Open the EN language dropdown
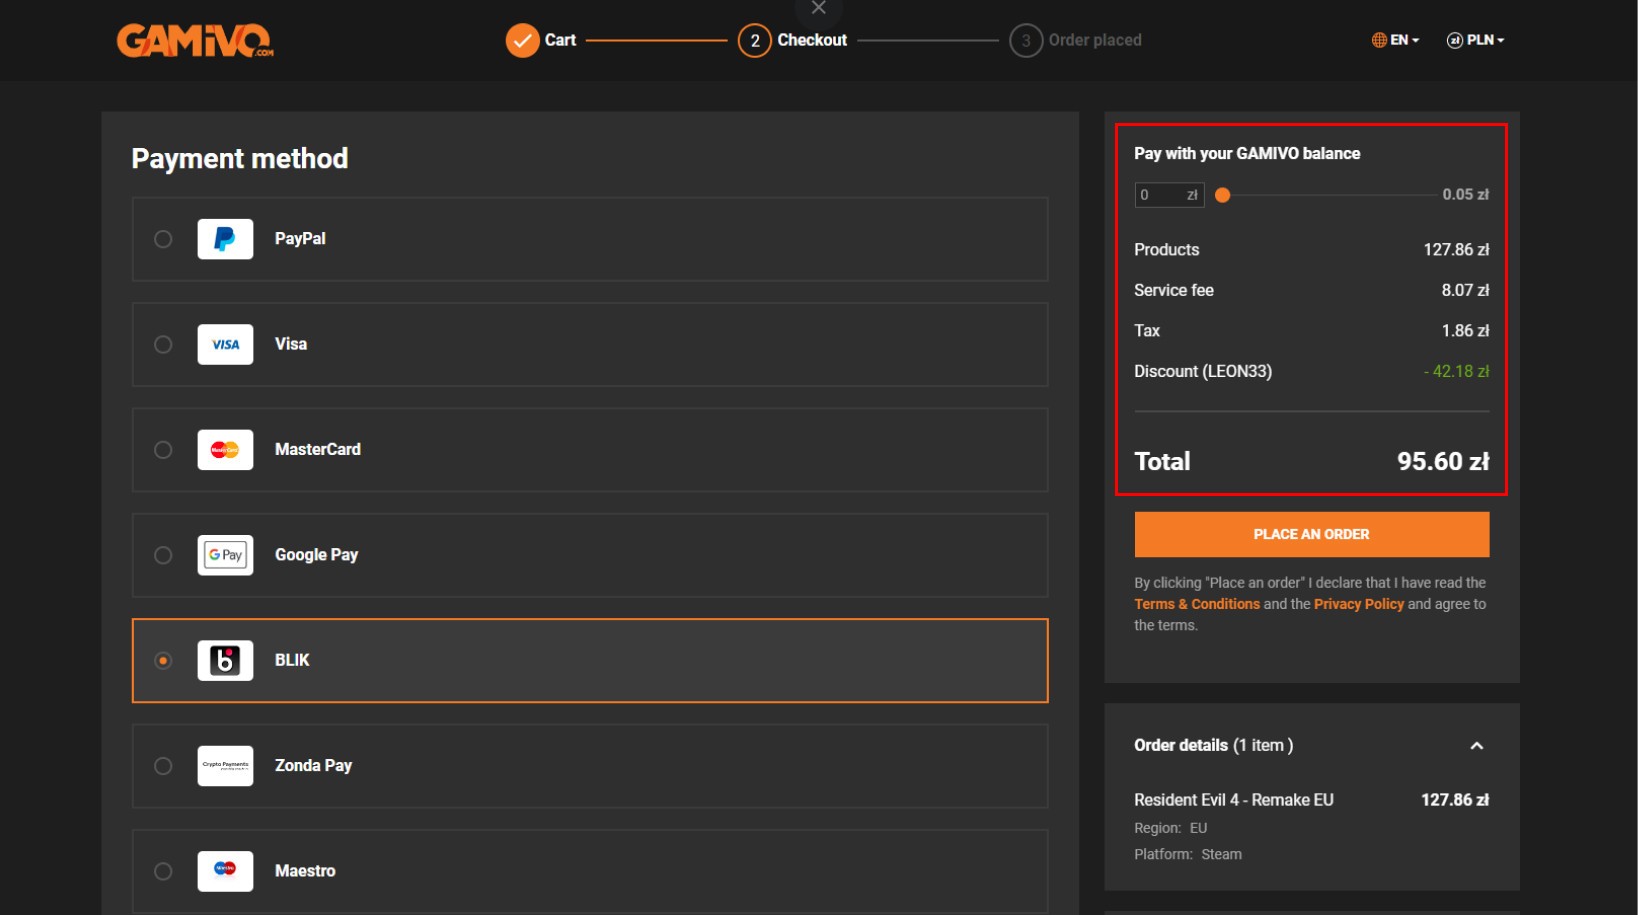 1395,40
